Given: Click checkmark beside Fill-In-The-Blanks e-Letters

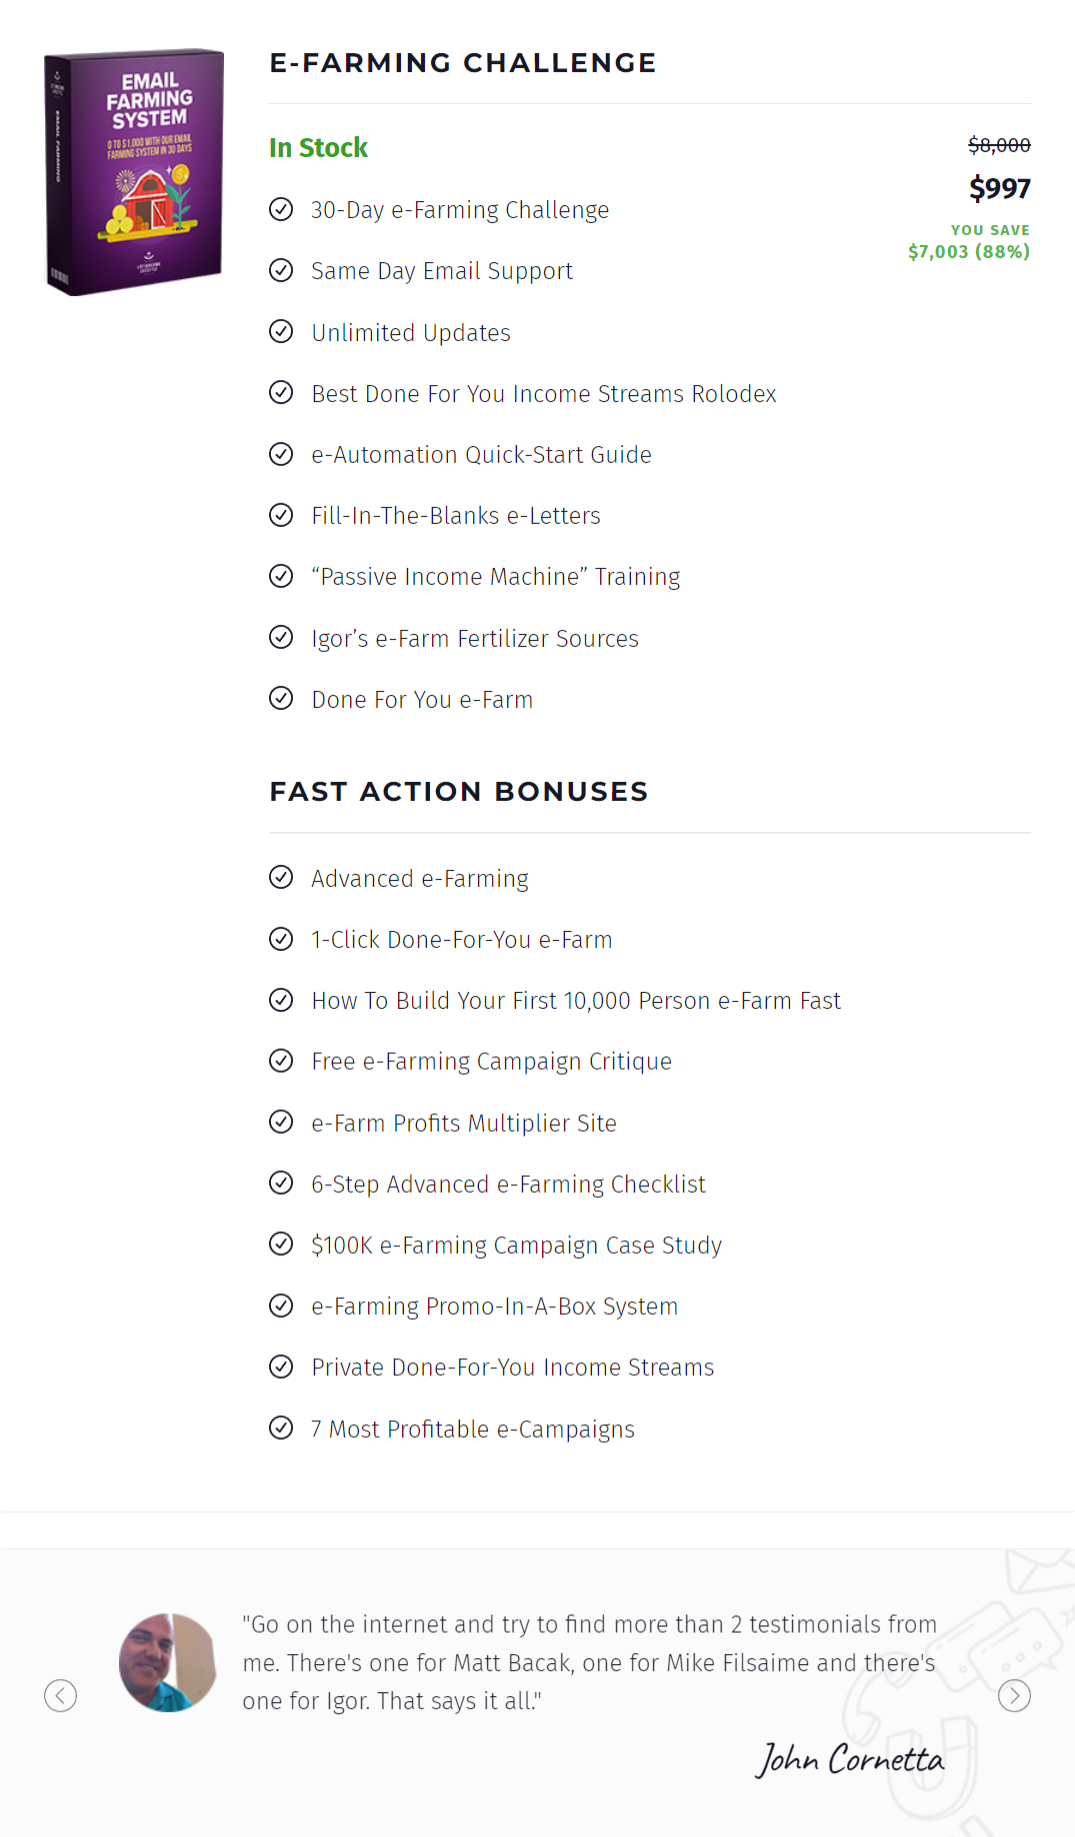Looking at the screenshot, I should coord(281,515).
